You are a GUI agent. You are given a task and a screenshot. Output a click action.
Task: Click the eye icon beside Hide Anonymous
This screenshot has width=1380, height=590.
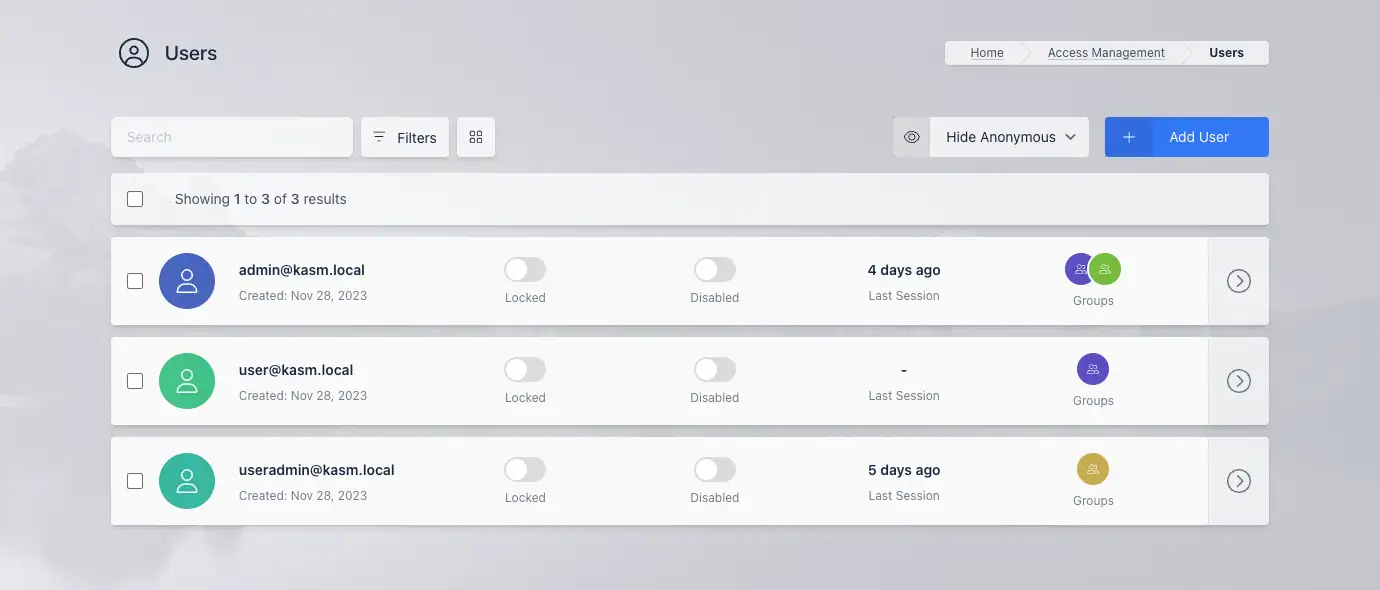tap(911, 137)
